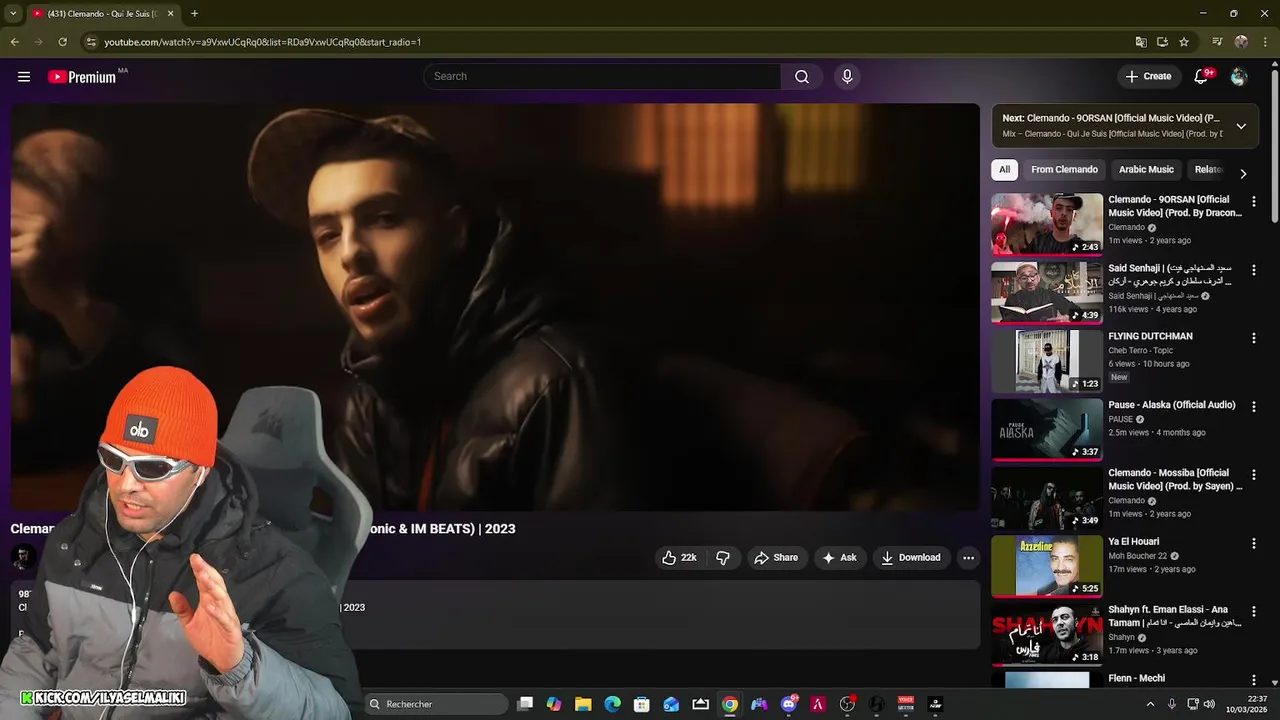Click the YouTube search input field
Screen dimensions: 1280x720
click(603, 77)
